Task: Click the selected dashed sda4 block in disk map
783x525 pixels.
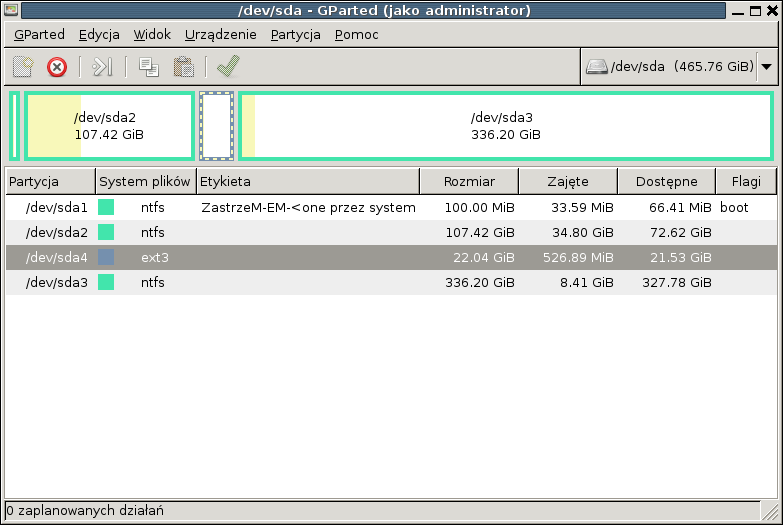Action: pyautogui.click(x=216, y=126)
